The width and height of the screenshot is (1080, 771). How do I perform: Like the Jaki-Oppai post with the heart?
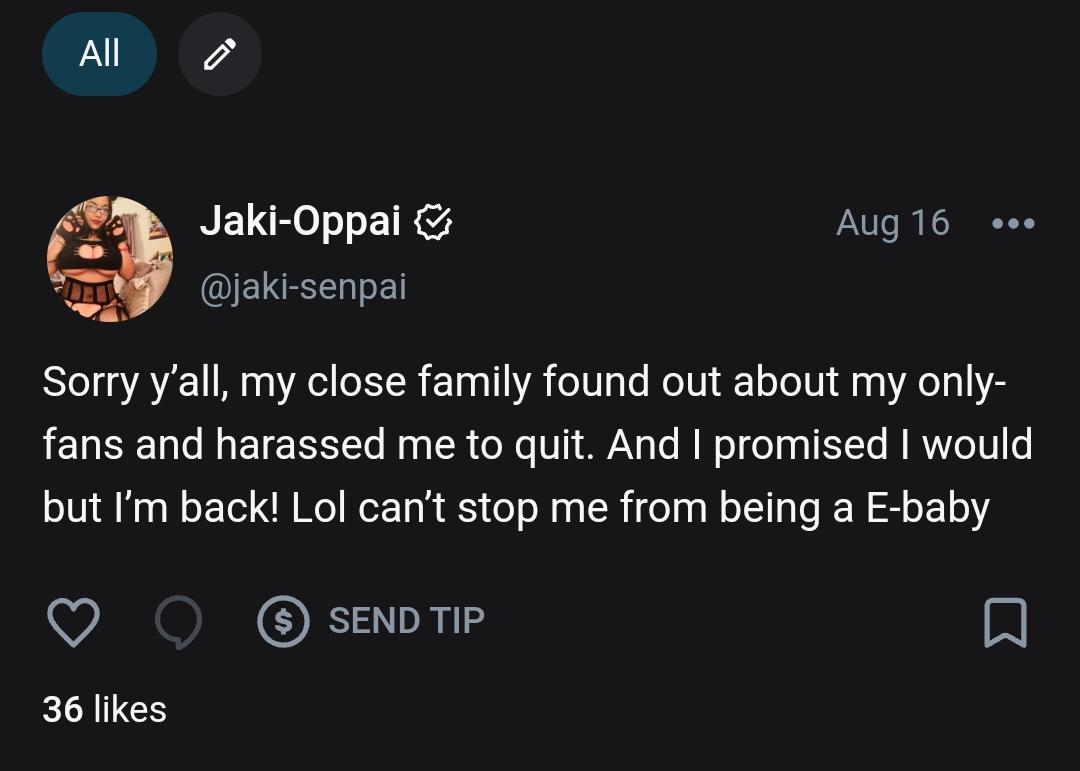[73, 622]
